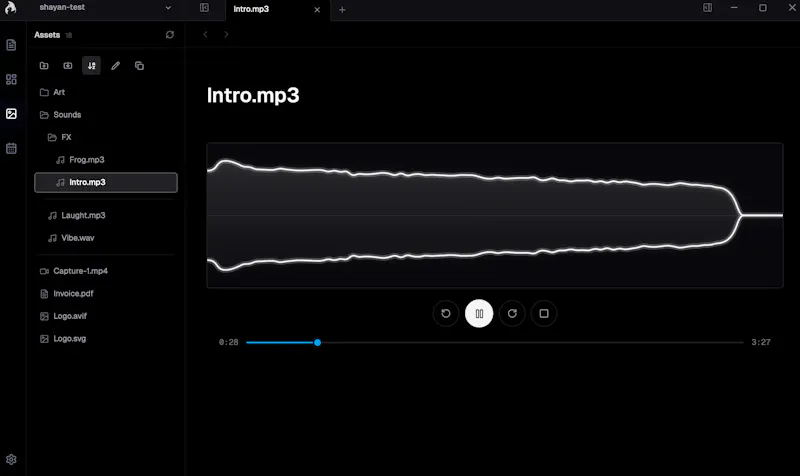Open a new tab with plus button
Viewport: 800px width, 476px height.
[342, 10]
